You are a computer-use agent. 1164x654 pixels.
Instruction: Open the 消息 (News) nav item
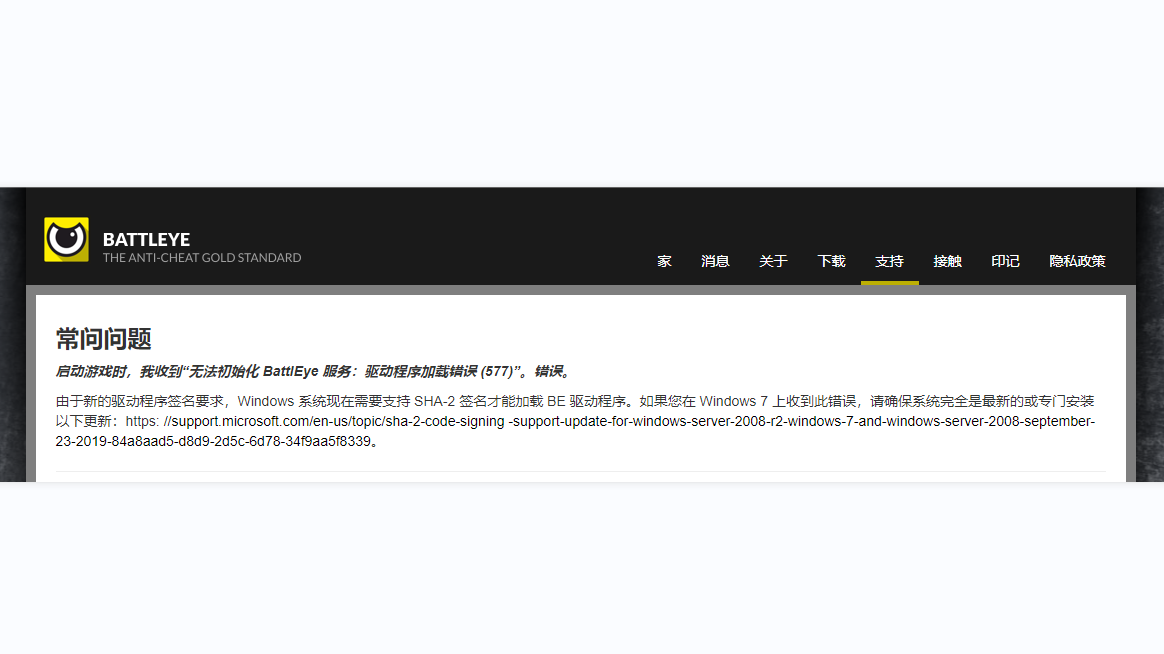[x=715, y=261]
